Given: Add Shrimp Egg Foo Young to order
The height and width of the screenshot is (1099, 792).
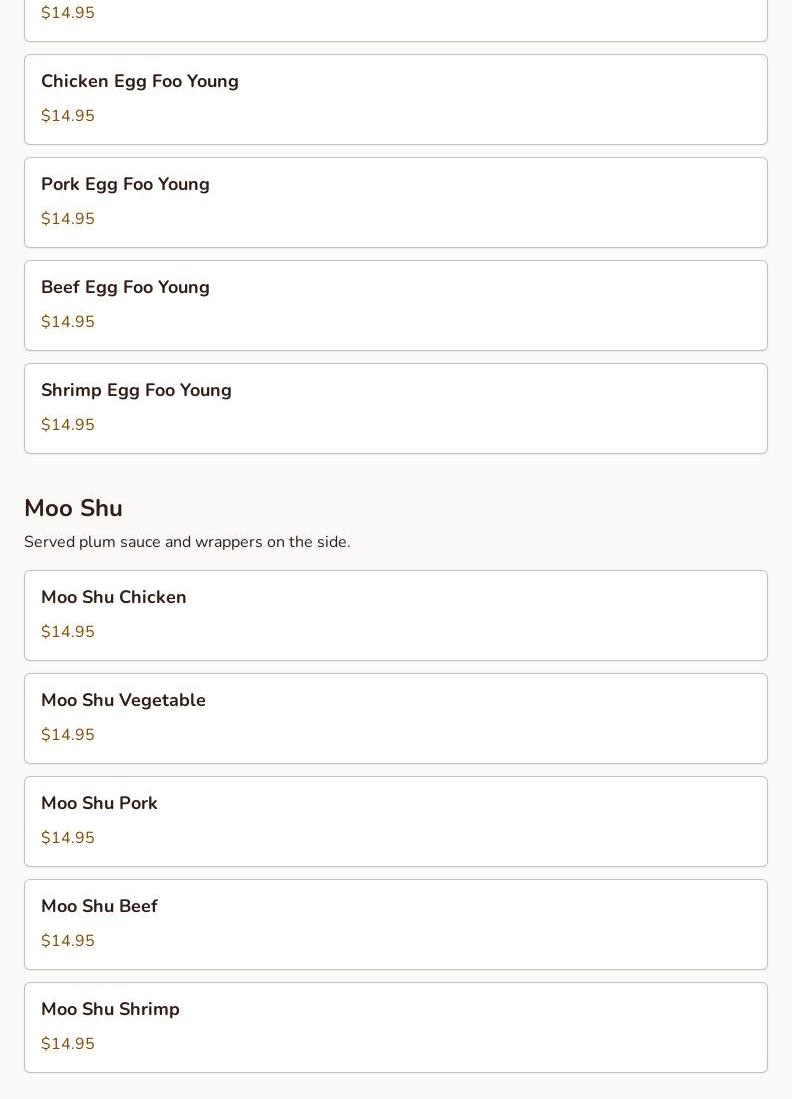Looking at the screenshot, I should (395, 408).
